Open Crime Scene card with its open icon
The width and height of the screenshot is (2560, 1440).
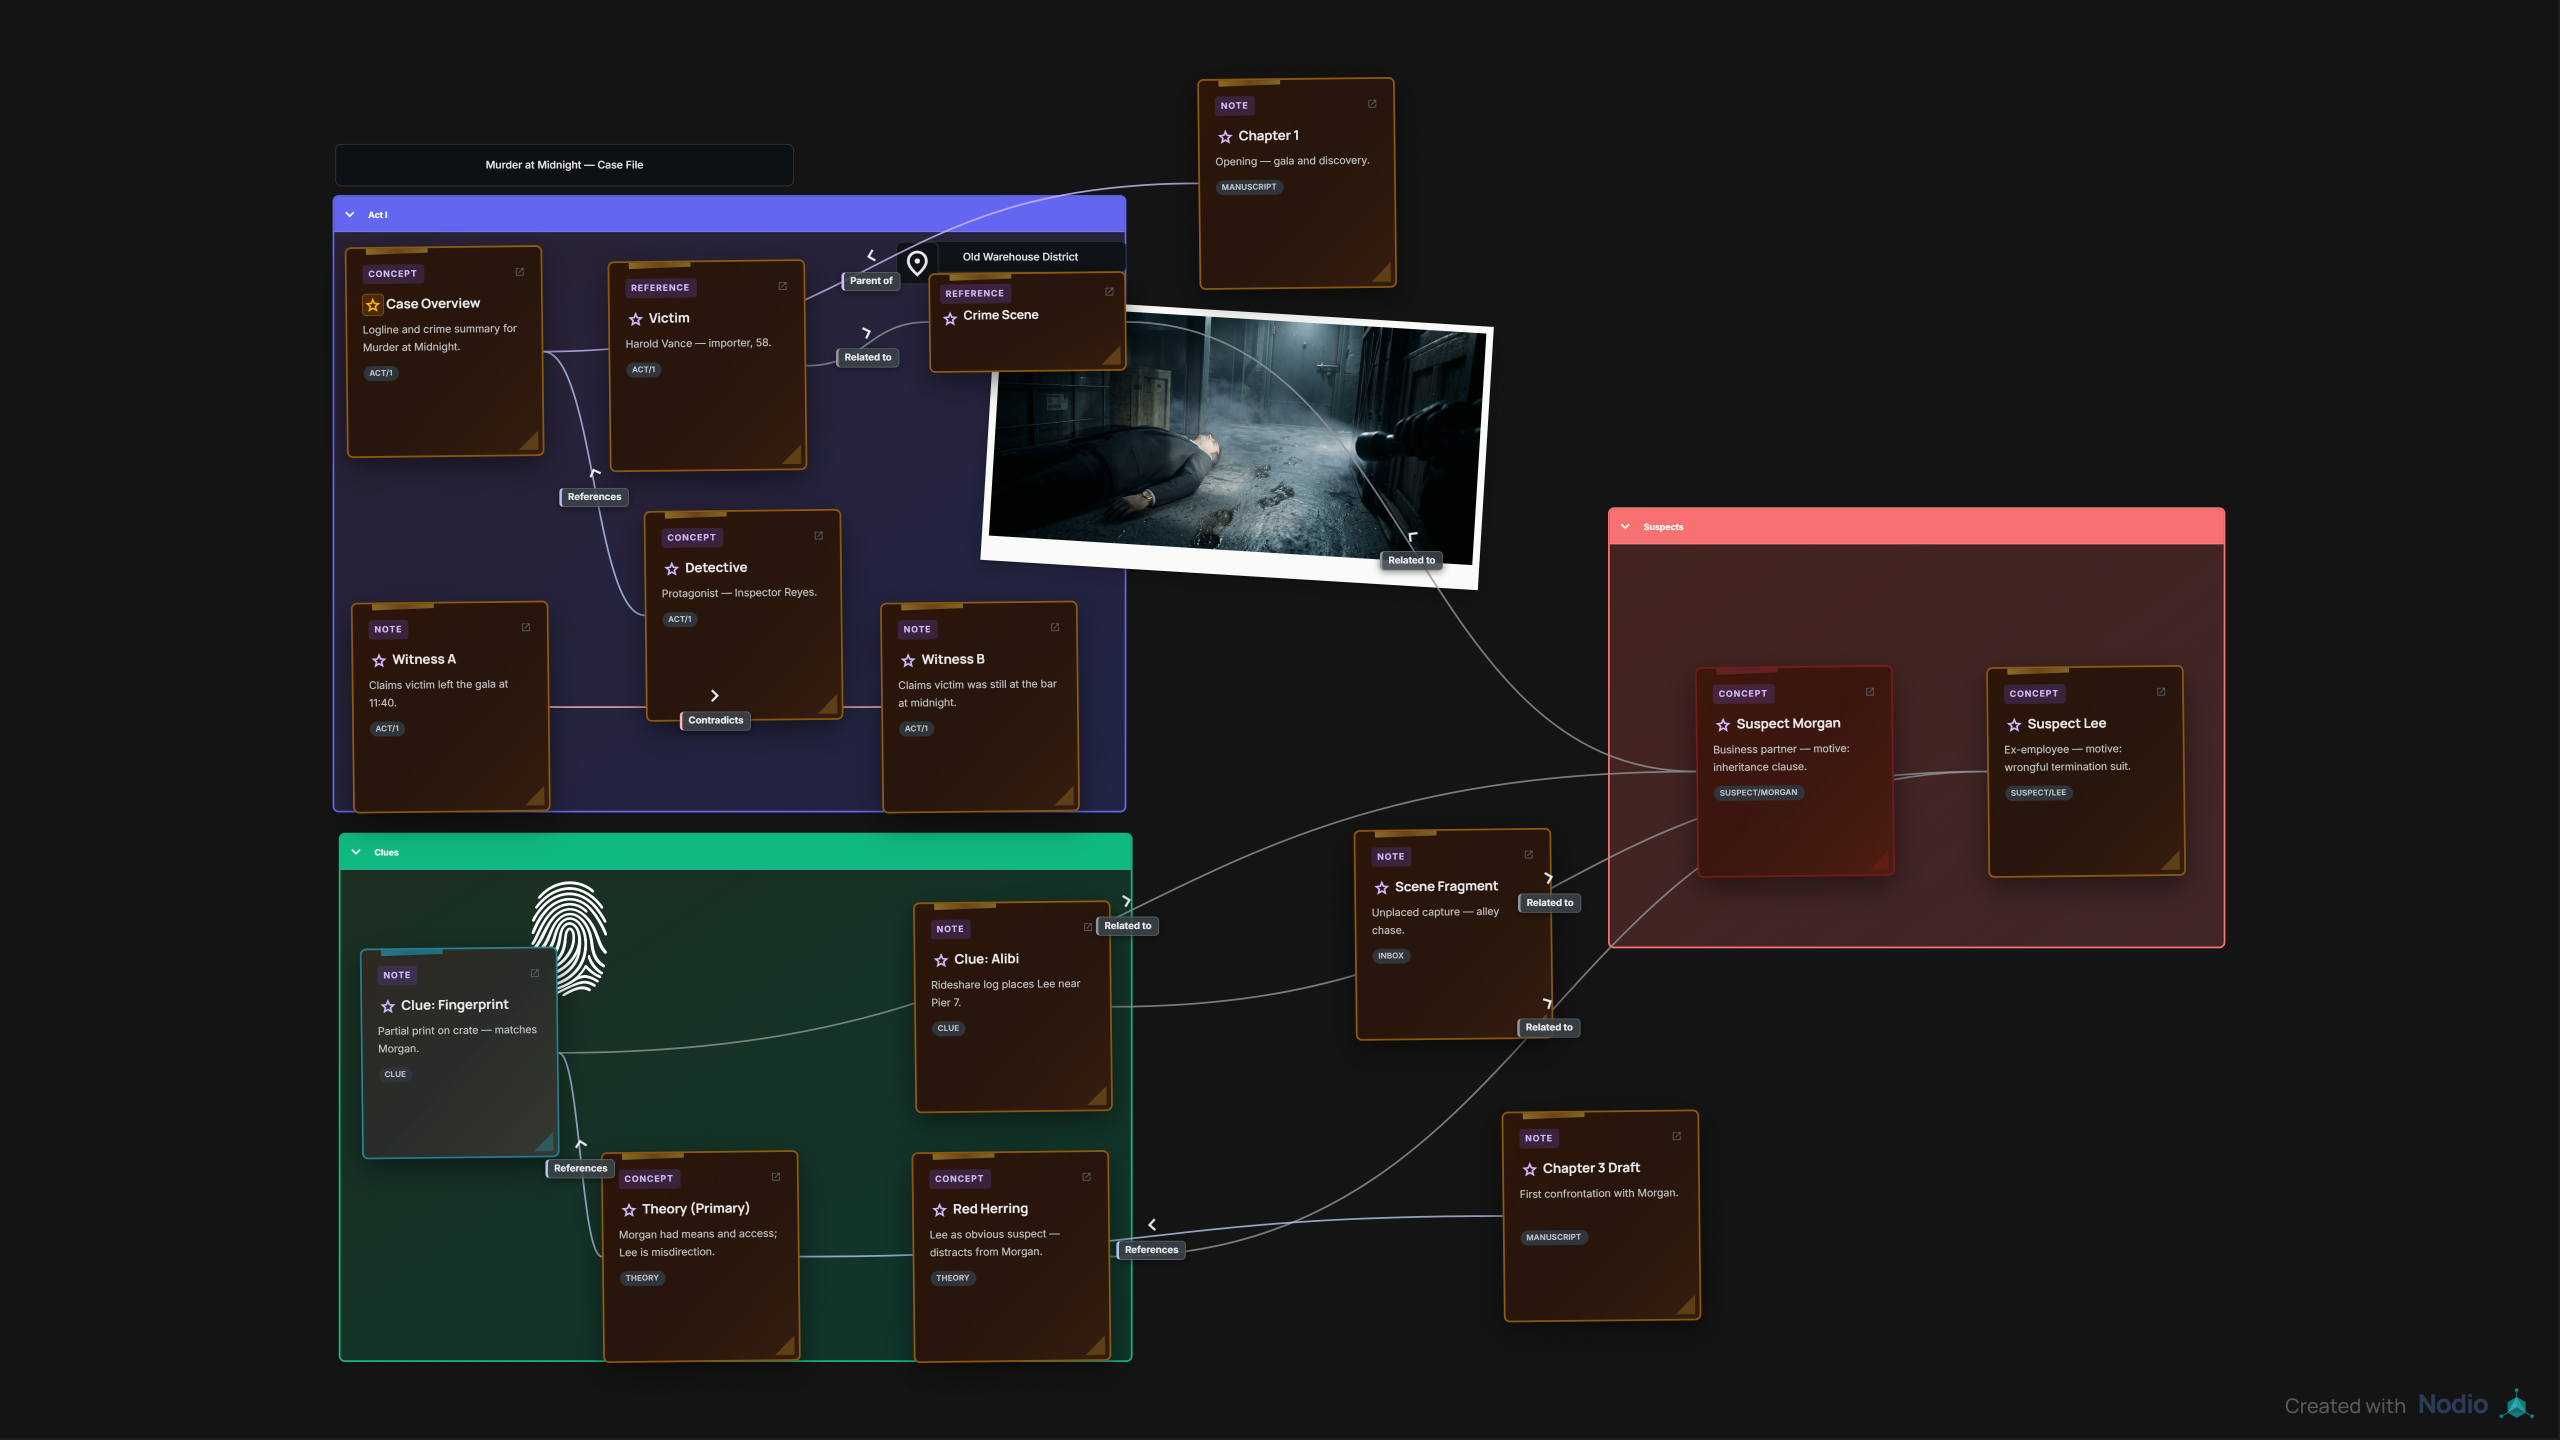pos(1109,292)
